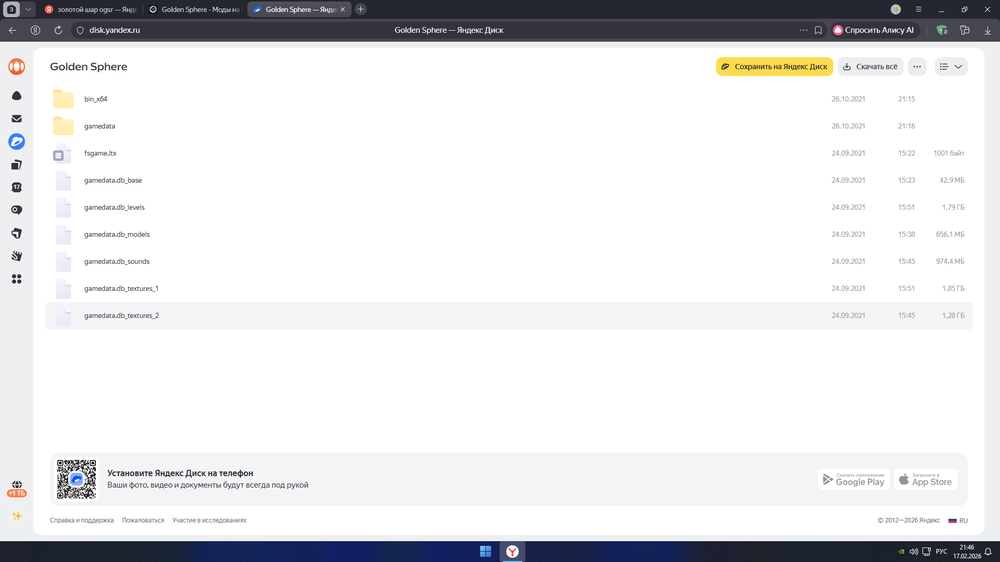Bookmark this page in address bar
The width and height of the screenshot is (1000, 562).
tap(818, 30)
